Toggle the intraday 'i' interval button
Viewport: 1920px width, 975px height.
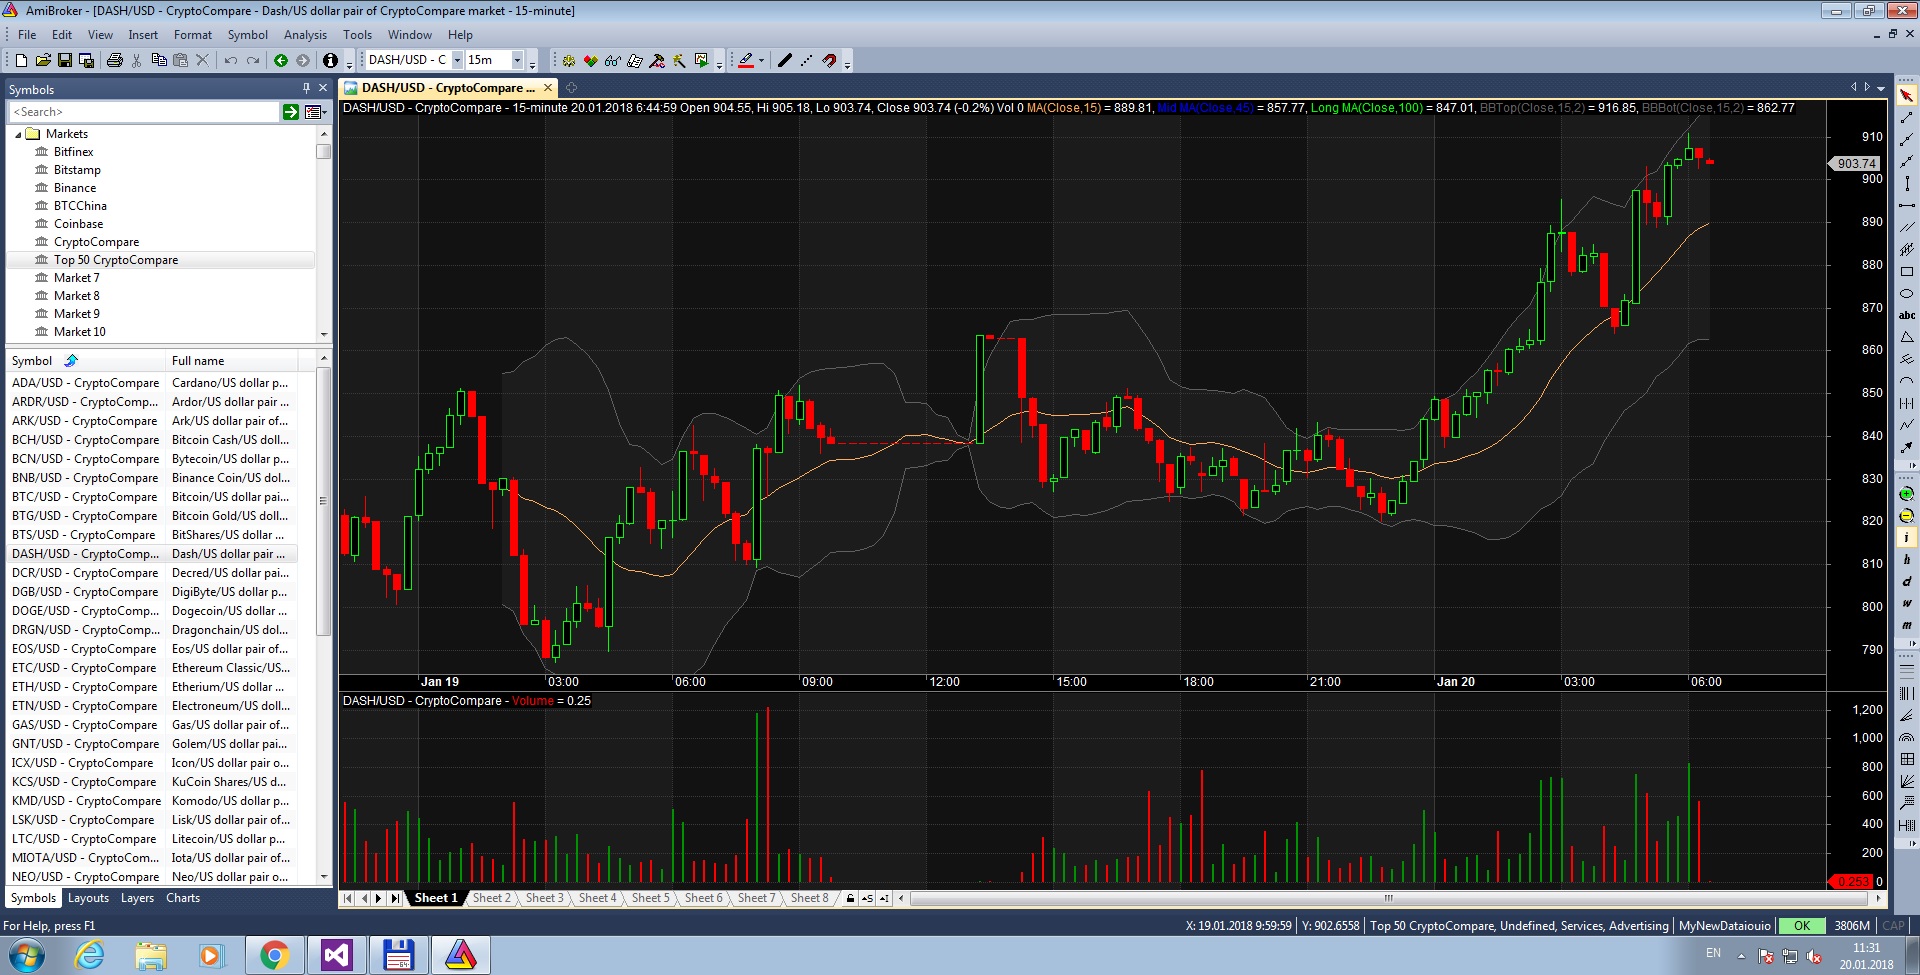[x=1907, y=538]
